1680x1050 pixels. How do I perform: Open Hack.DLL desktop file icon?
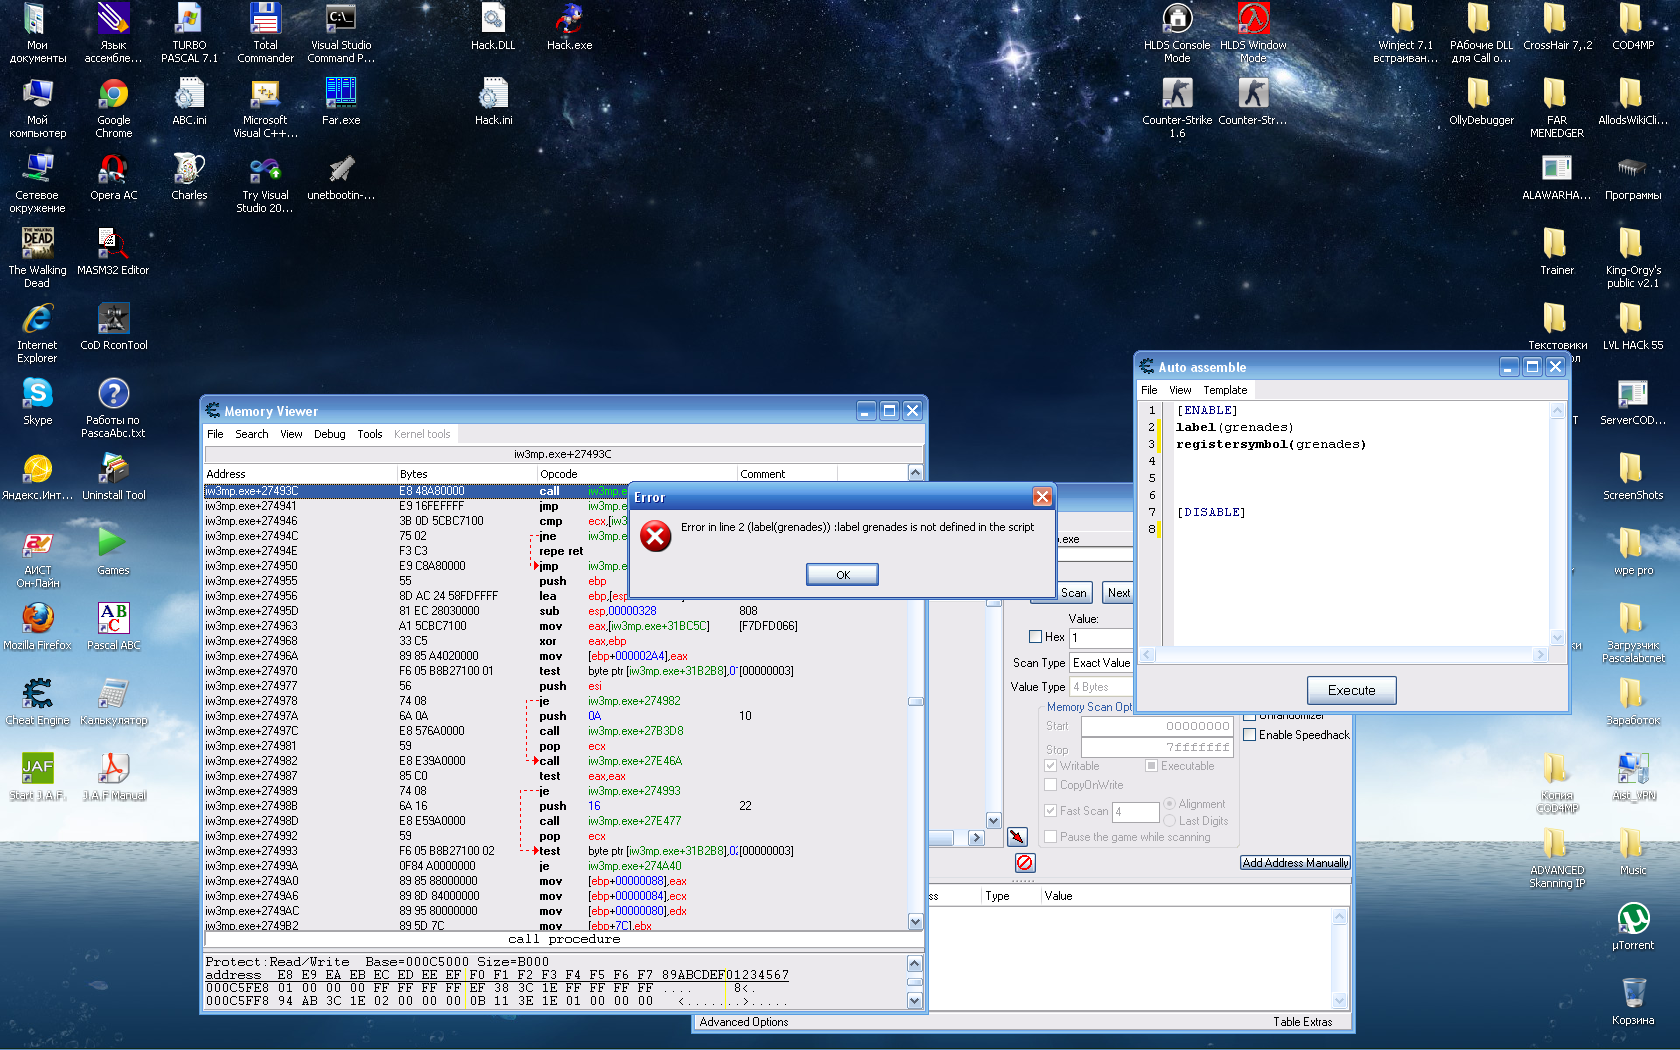point(493,27)
